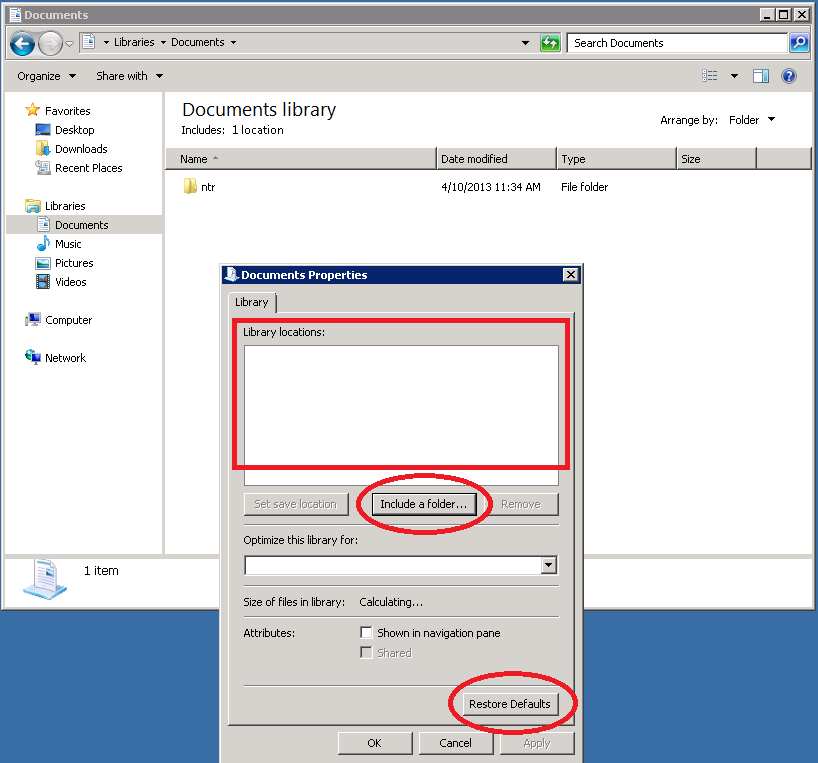Image resolution: width=818 pixels, height=763 pixels.
Task: Open the view options dropdown arrow
Action: pyautogui.click(x=734, y=76)
